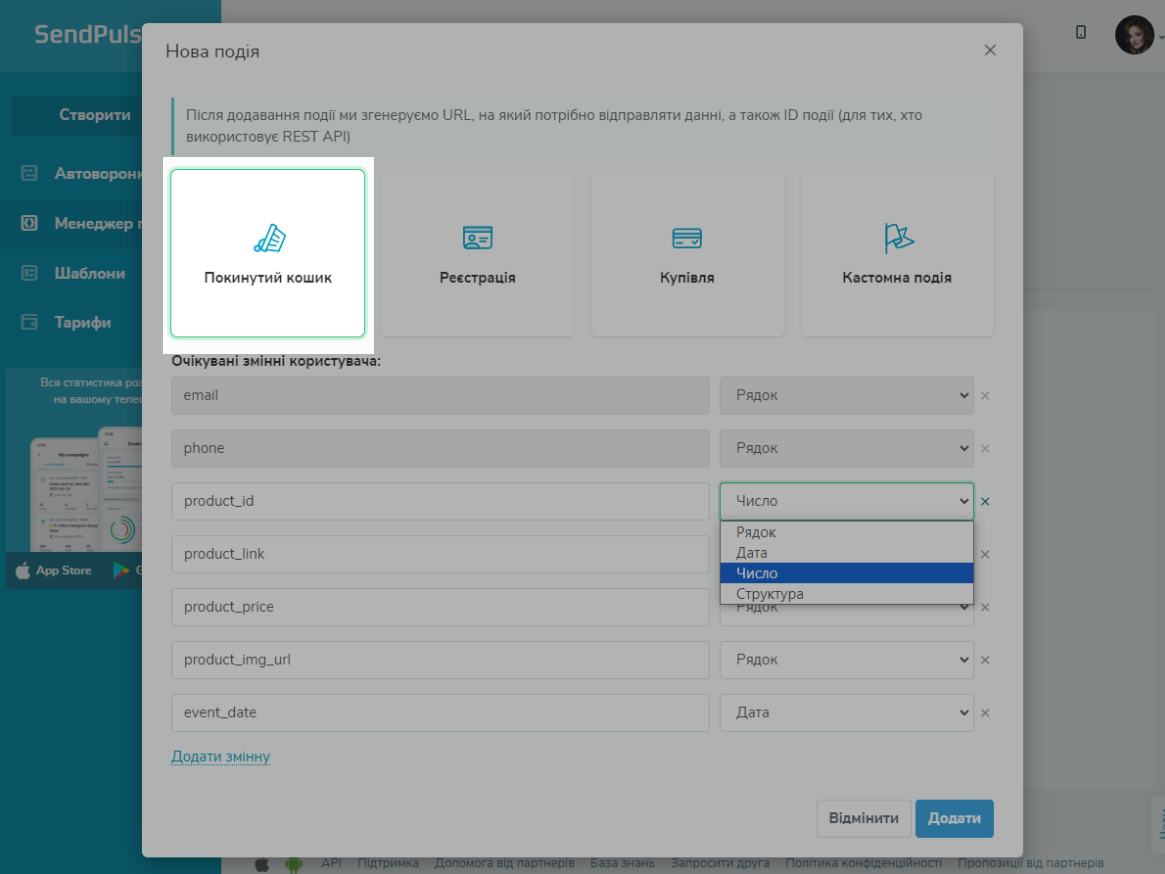Pick the Купівля event card
Screen dimensions: 1165x874
[687, 253]
